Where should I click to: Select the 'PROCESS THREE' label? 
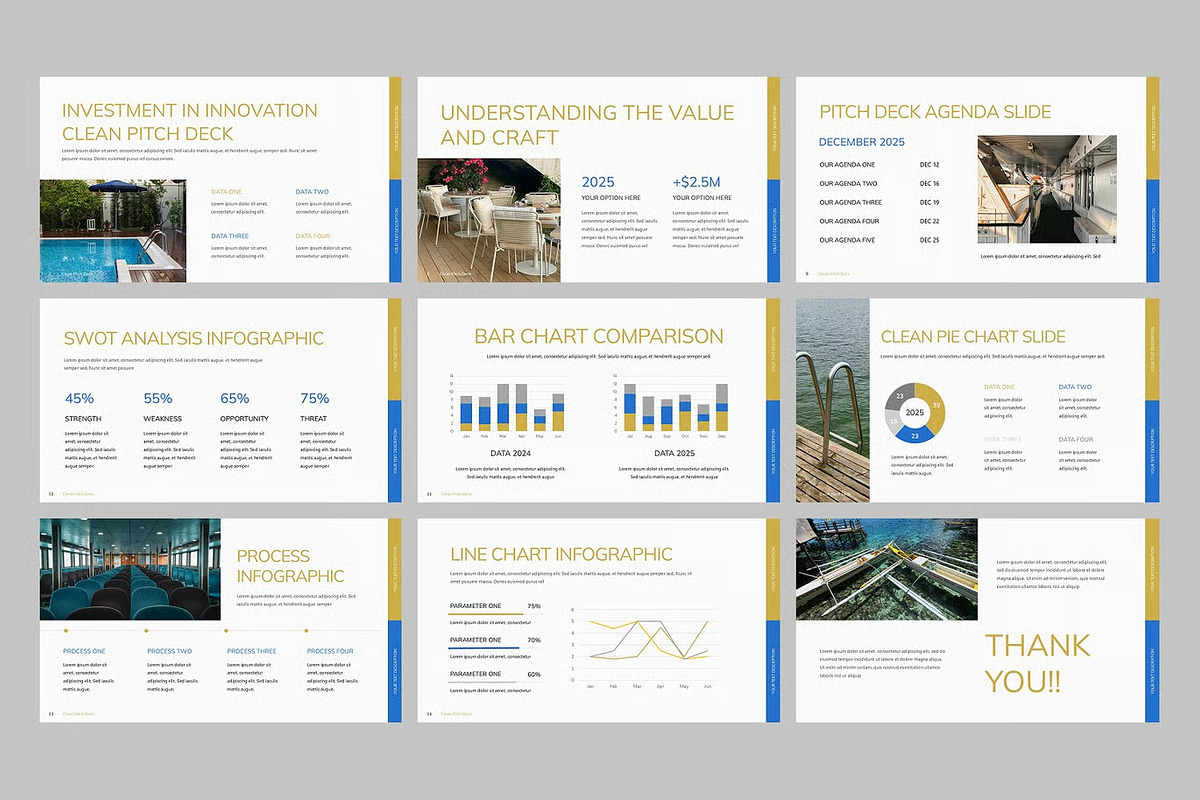pyautogui.click(x=252, y=652)
